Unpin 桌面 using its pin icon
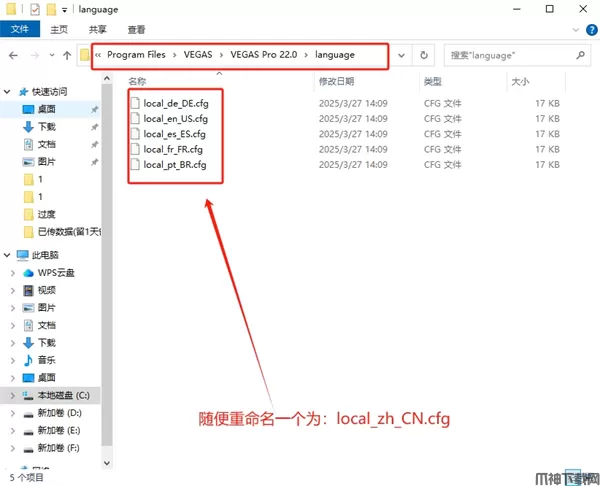 click(94, 110)
